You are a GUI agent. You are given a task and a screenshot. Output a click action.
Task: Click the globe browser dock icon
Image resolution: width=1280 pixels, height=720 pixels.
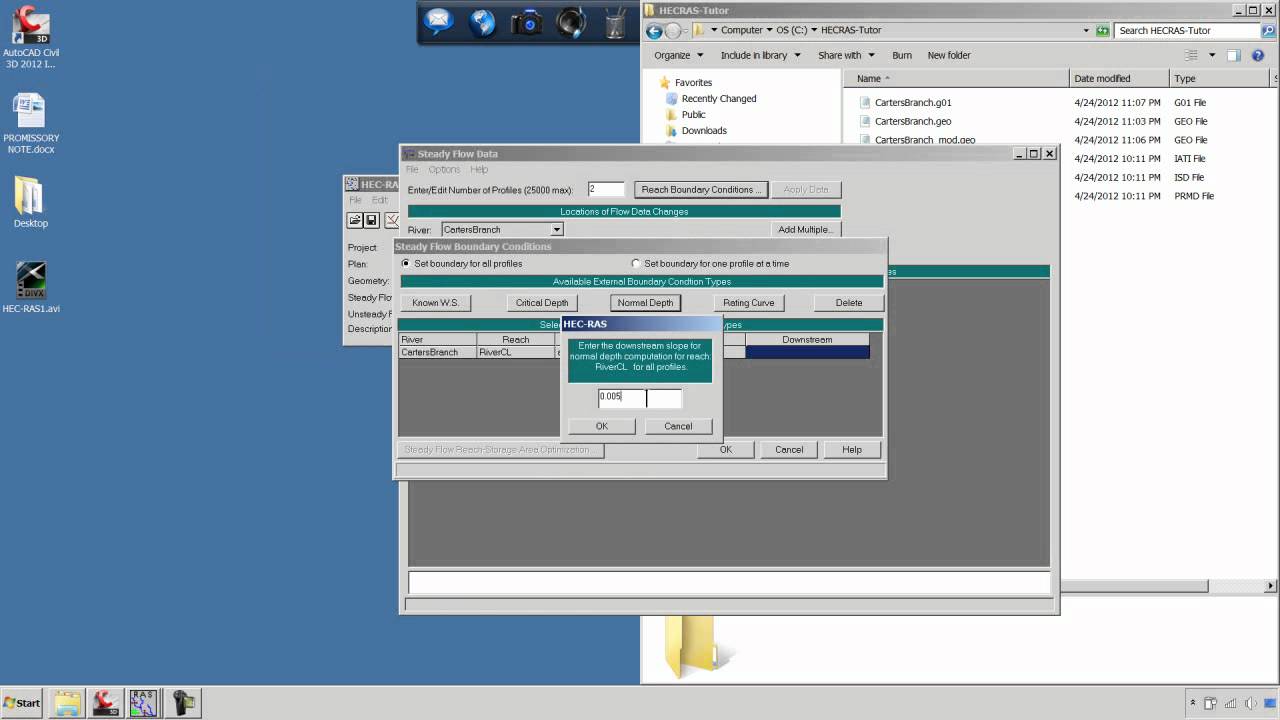(x=482, y=22)
